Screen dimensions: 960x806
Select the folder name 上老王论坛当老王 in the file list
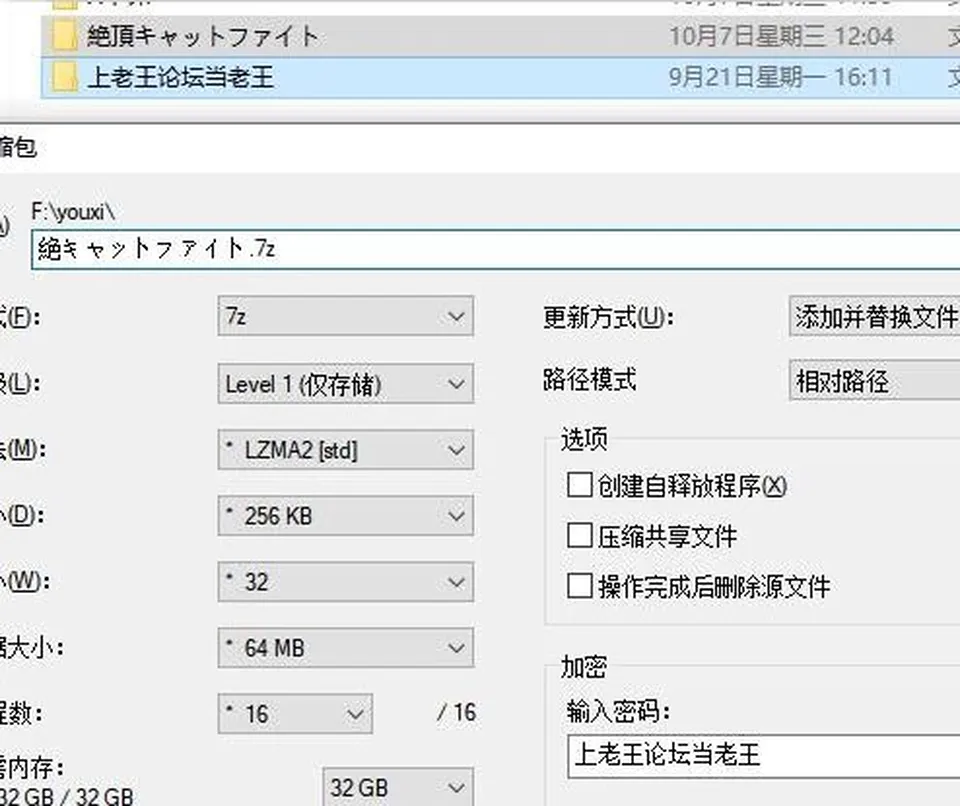click(x=181, y=77)
